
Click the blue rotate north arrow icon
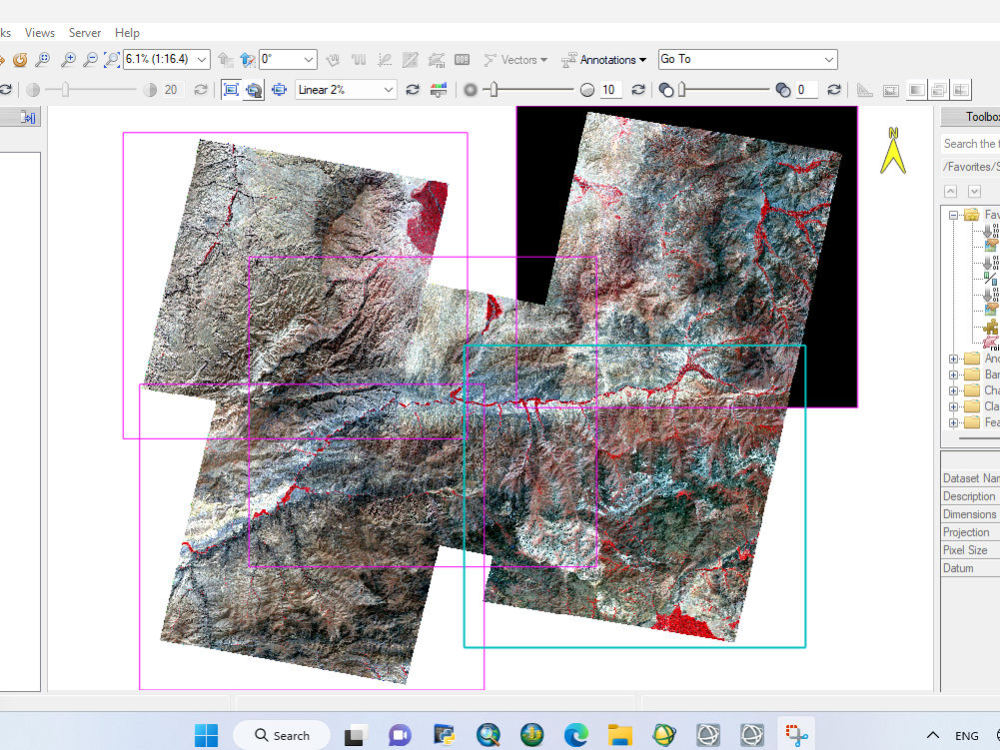pos(247,60)
